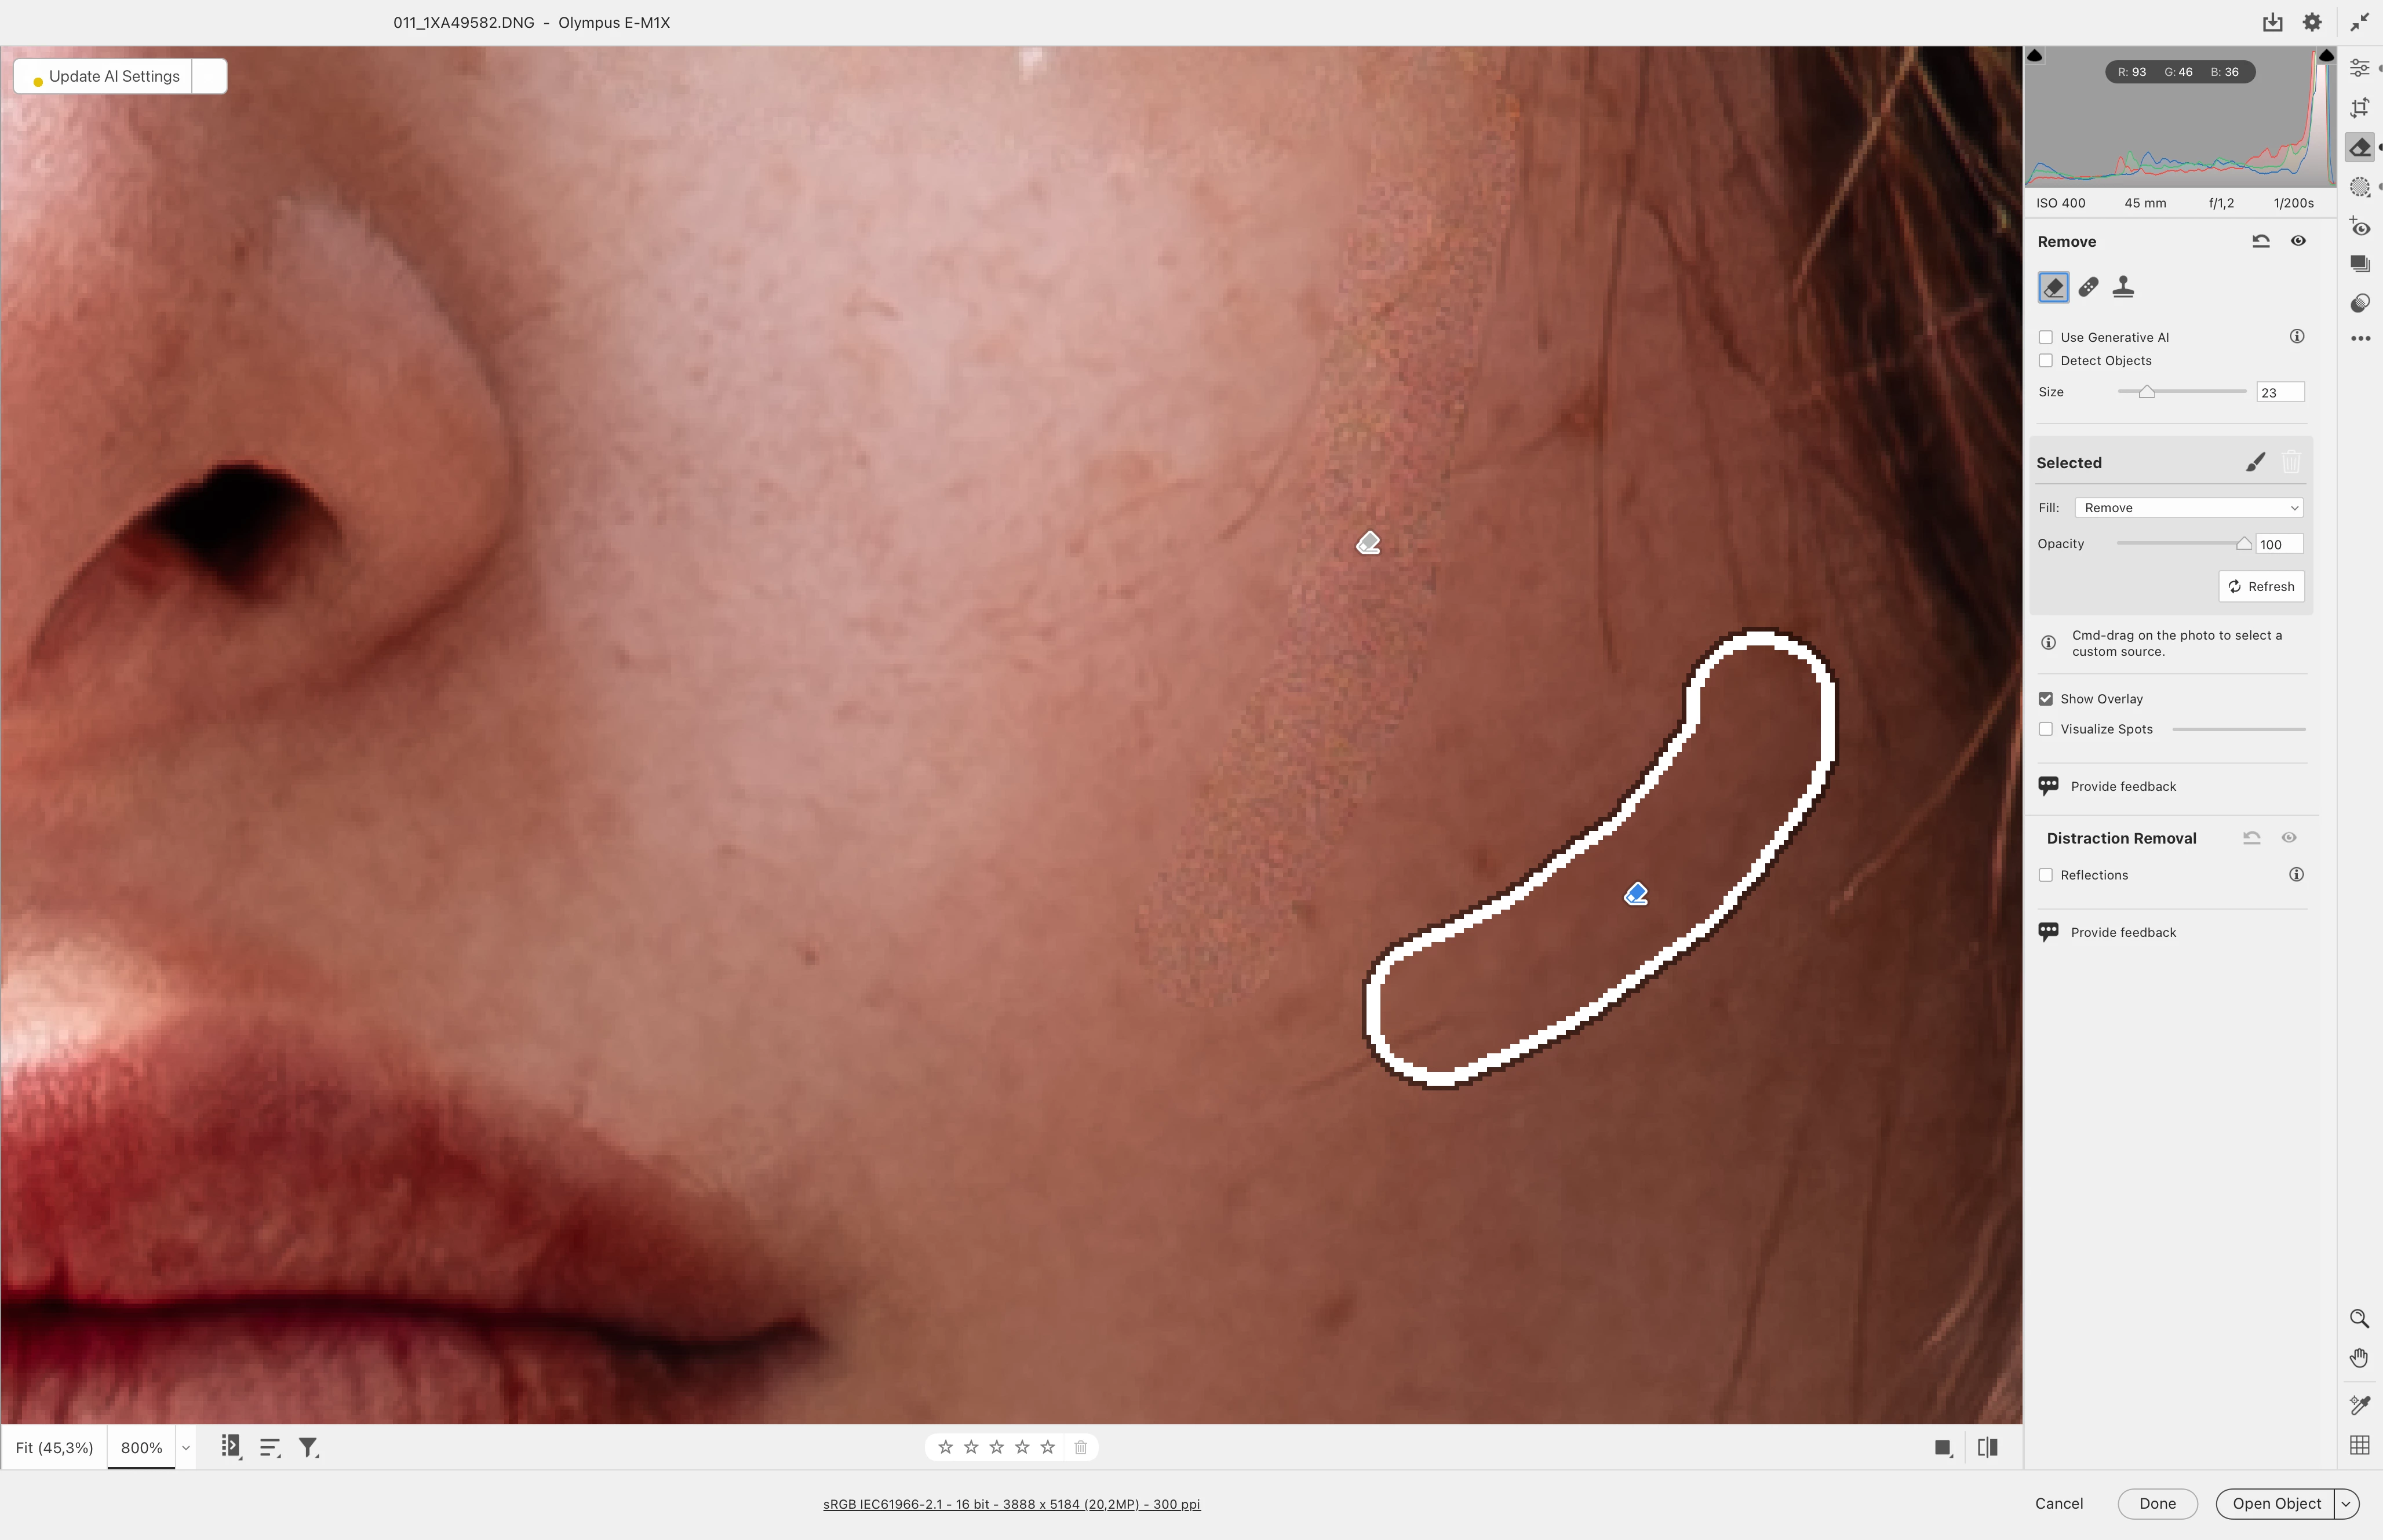Expand the 800% zoom level dropdown
The width and height of the screenshot is (2383, 1540).
pyautogui.click(x=185, y=1448)
